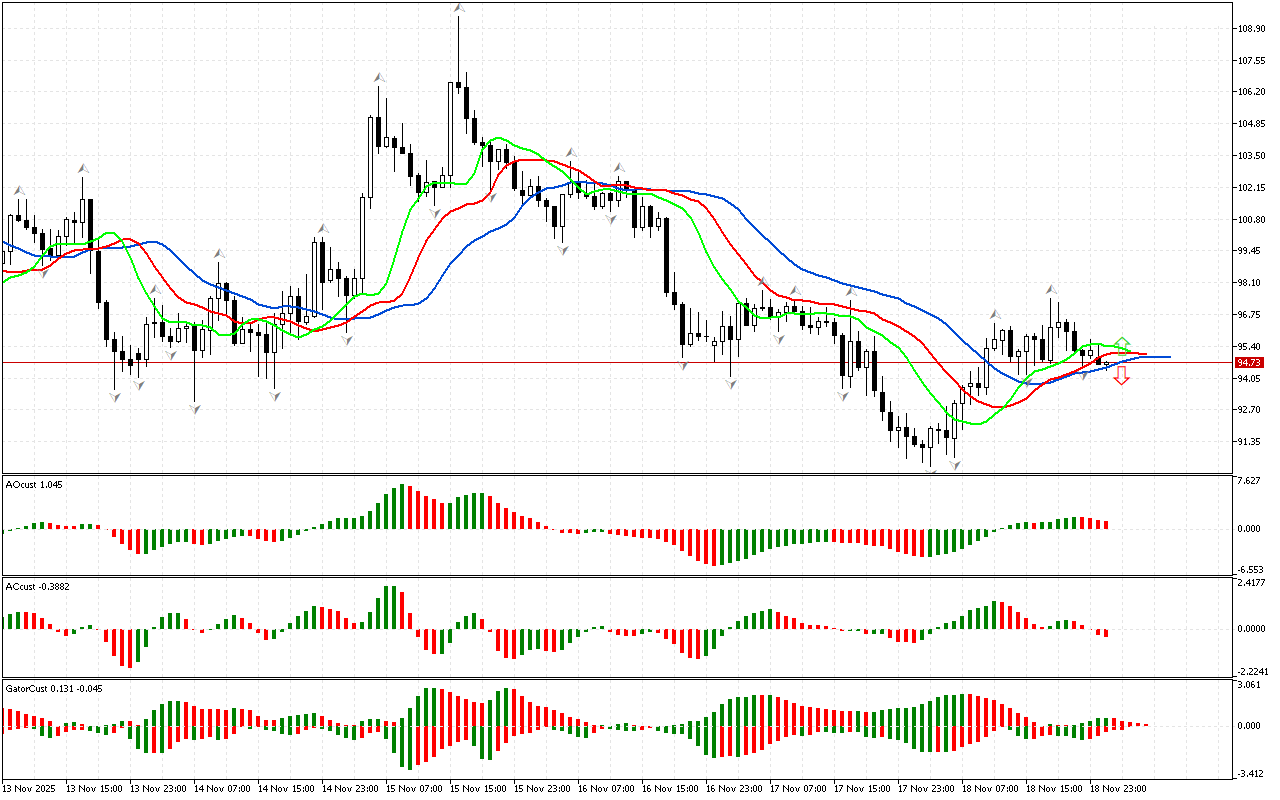Click the red down arrow signal
Viewport: 1280px width, 800px height.
(1122, 376)
